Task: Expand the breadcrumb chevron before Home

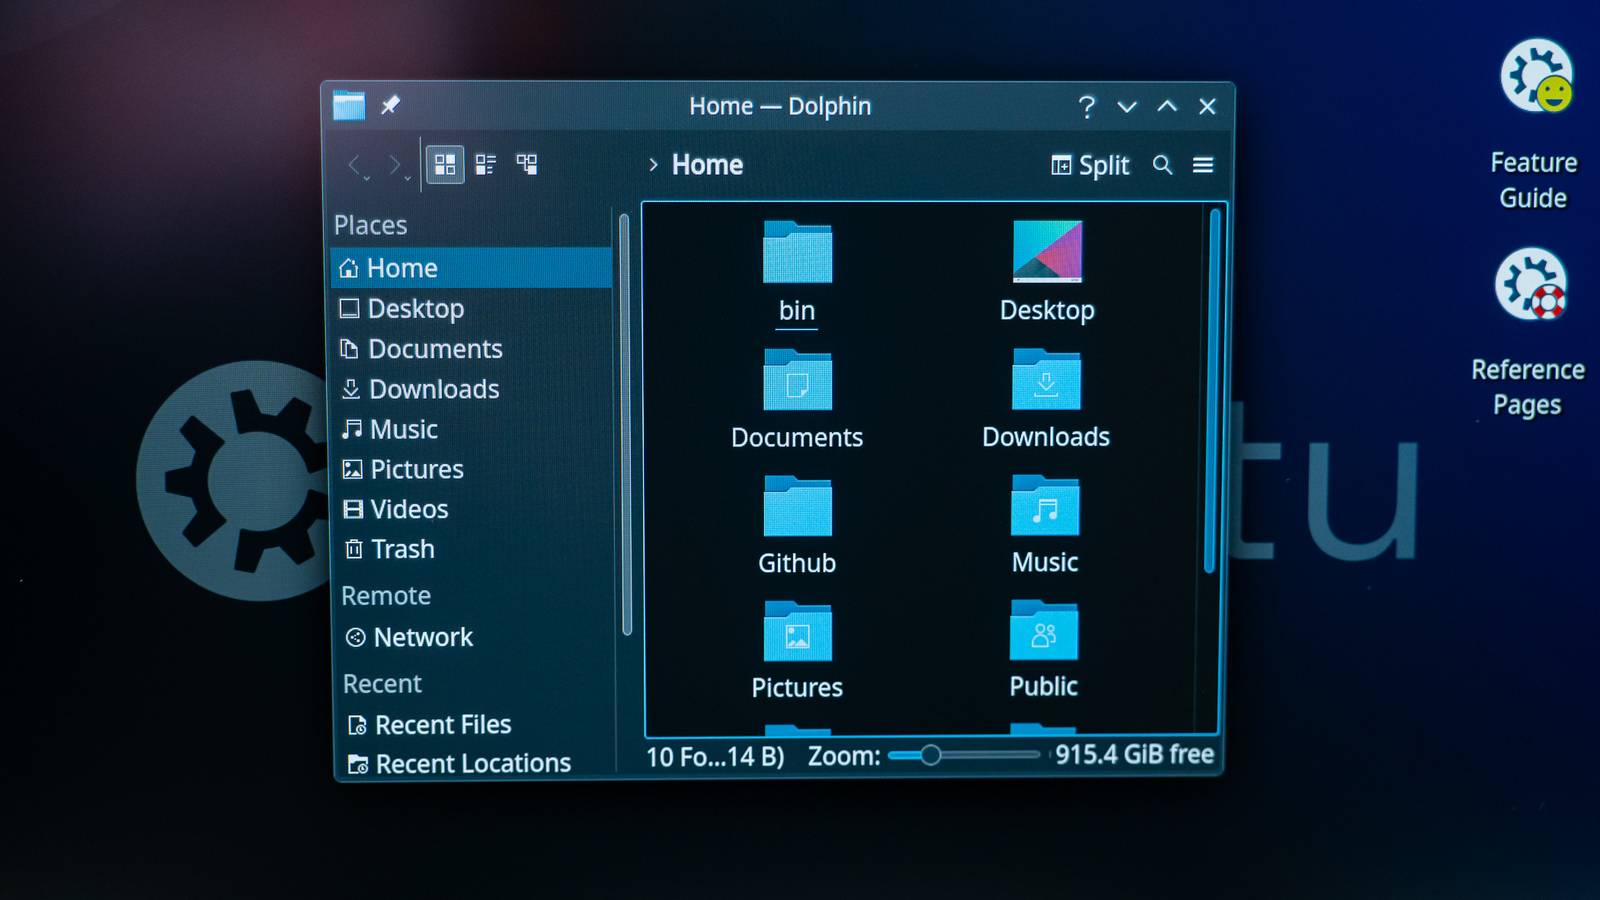Action: pyautogui.click(x=654, y=165)
